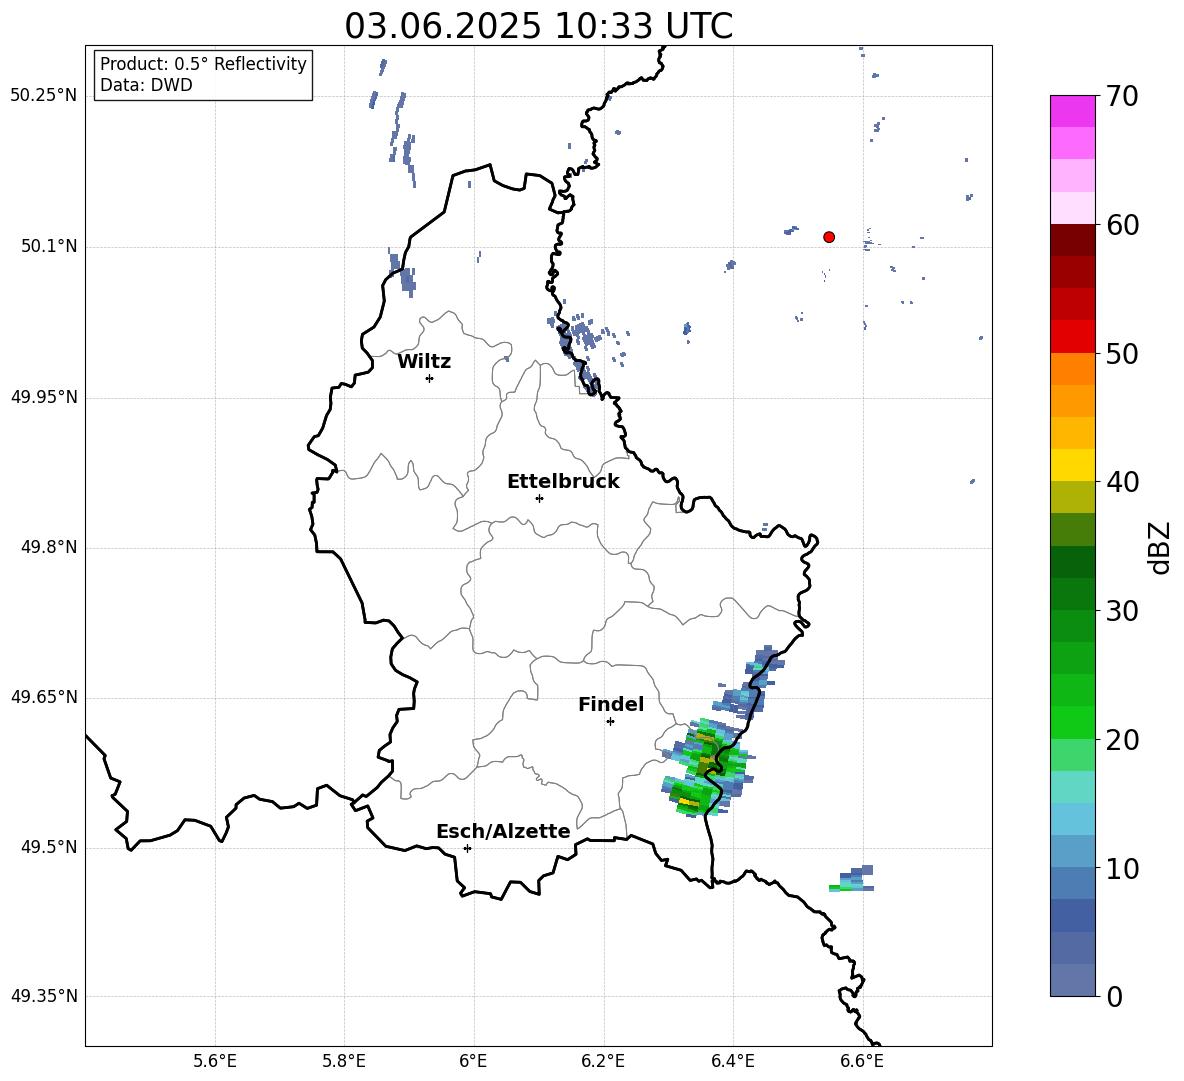Click the colorbar value 50
The height and width of the screenshot is (1081, 1184).
pyautogui.click(x=1123, y=354)
